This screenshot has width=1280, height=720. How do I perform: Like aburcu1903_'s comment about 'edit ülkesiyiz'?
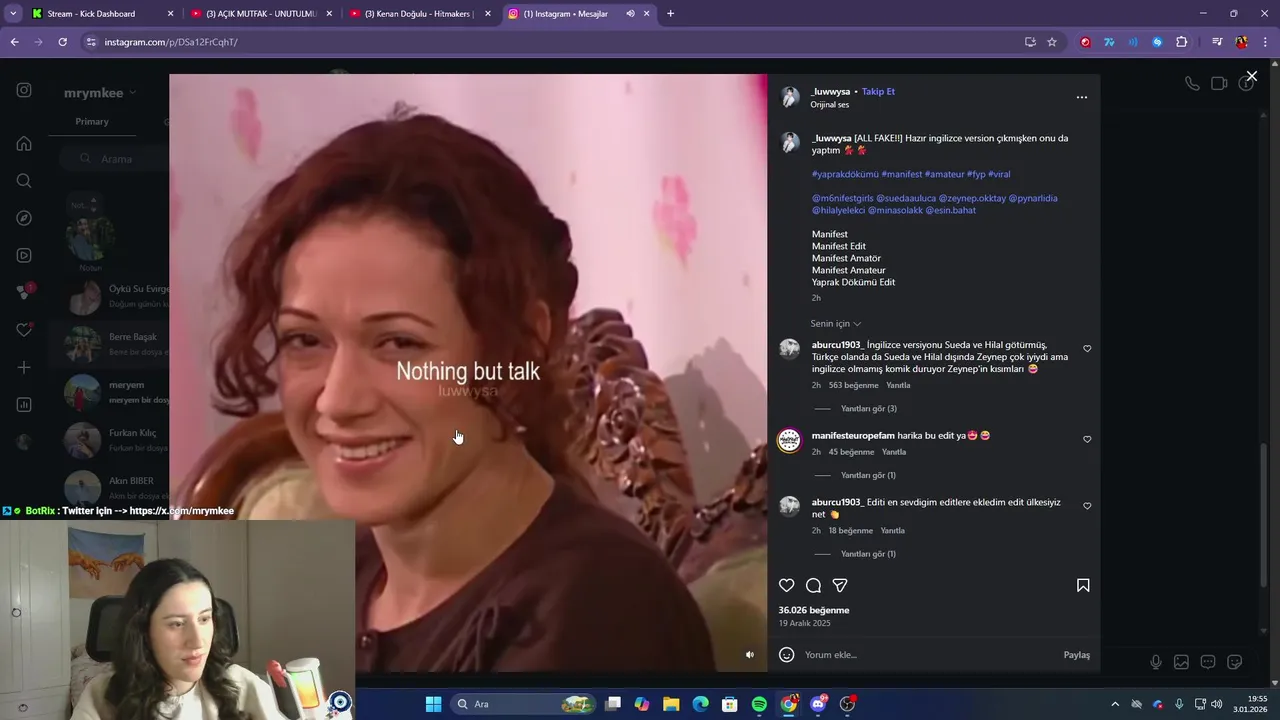(1087, 506)
